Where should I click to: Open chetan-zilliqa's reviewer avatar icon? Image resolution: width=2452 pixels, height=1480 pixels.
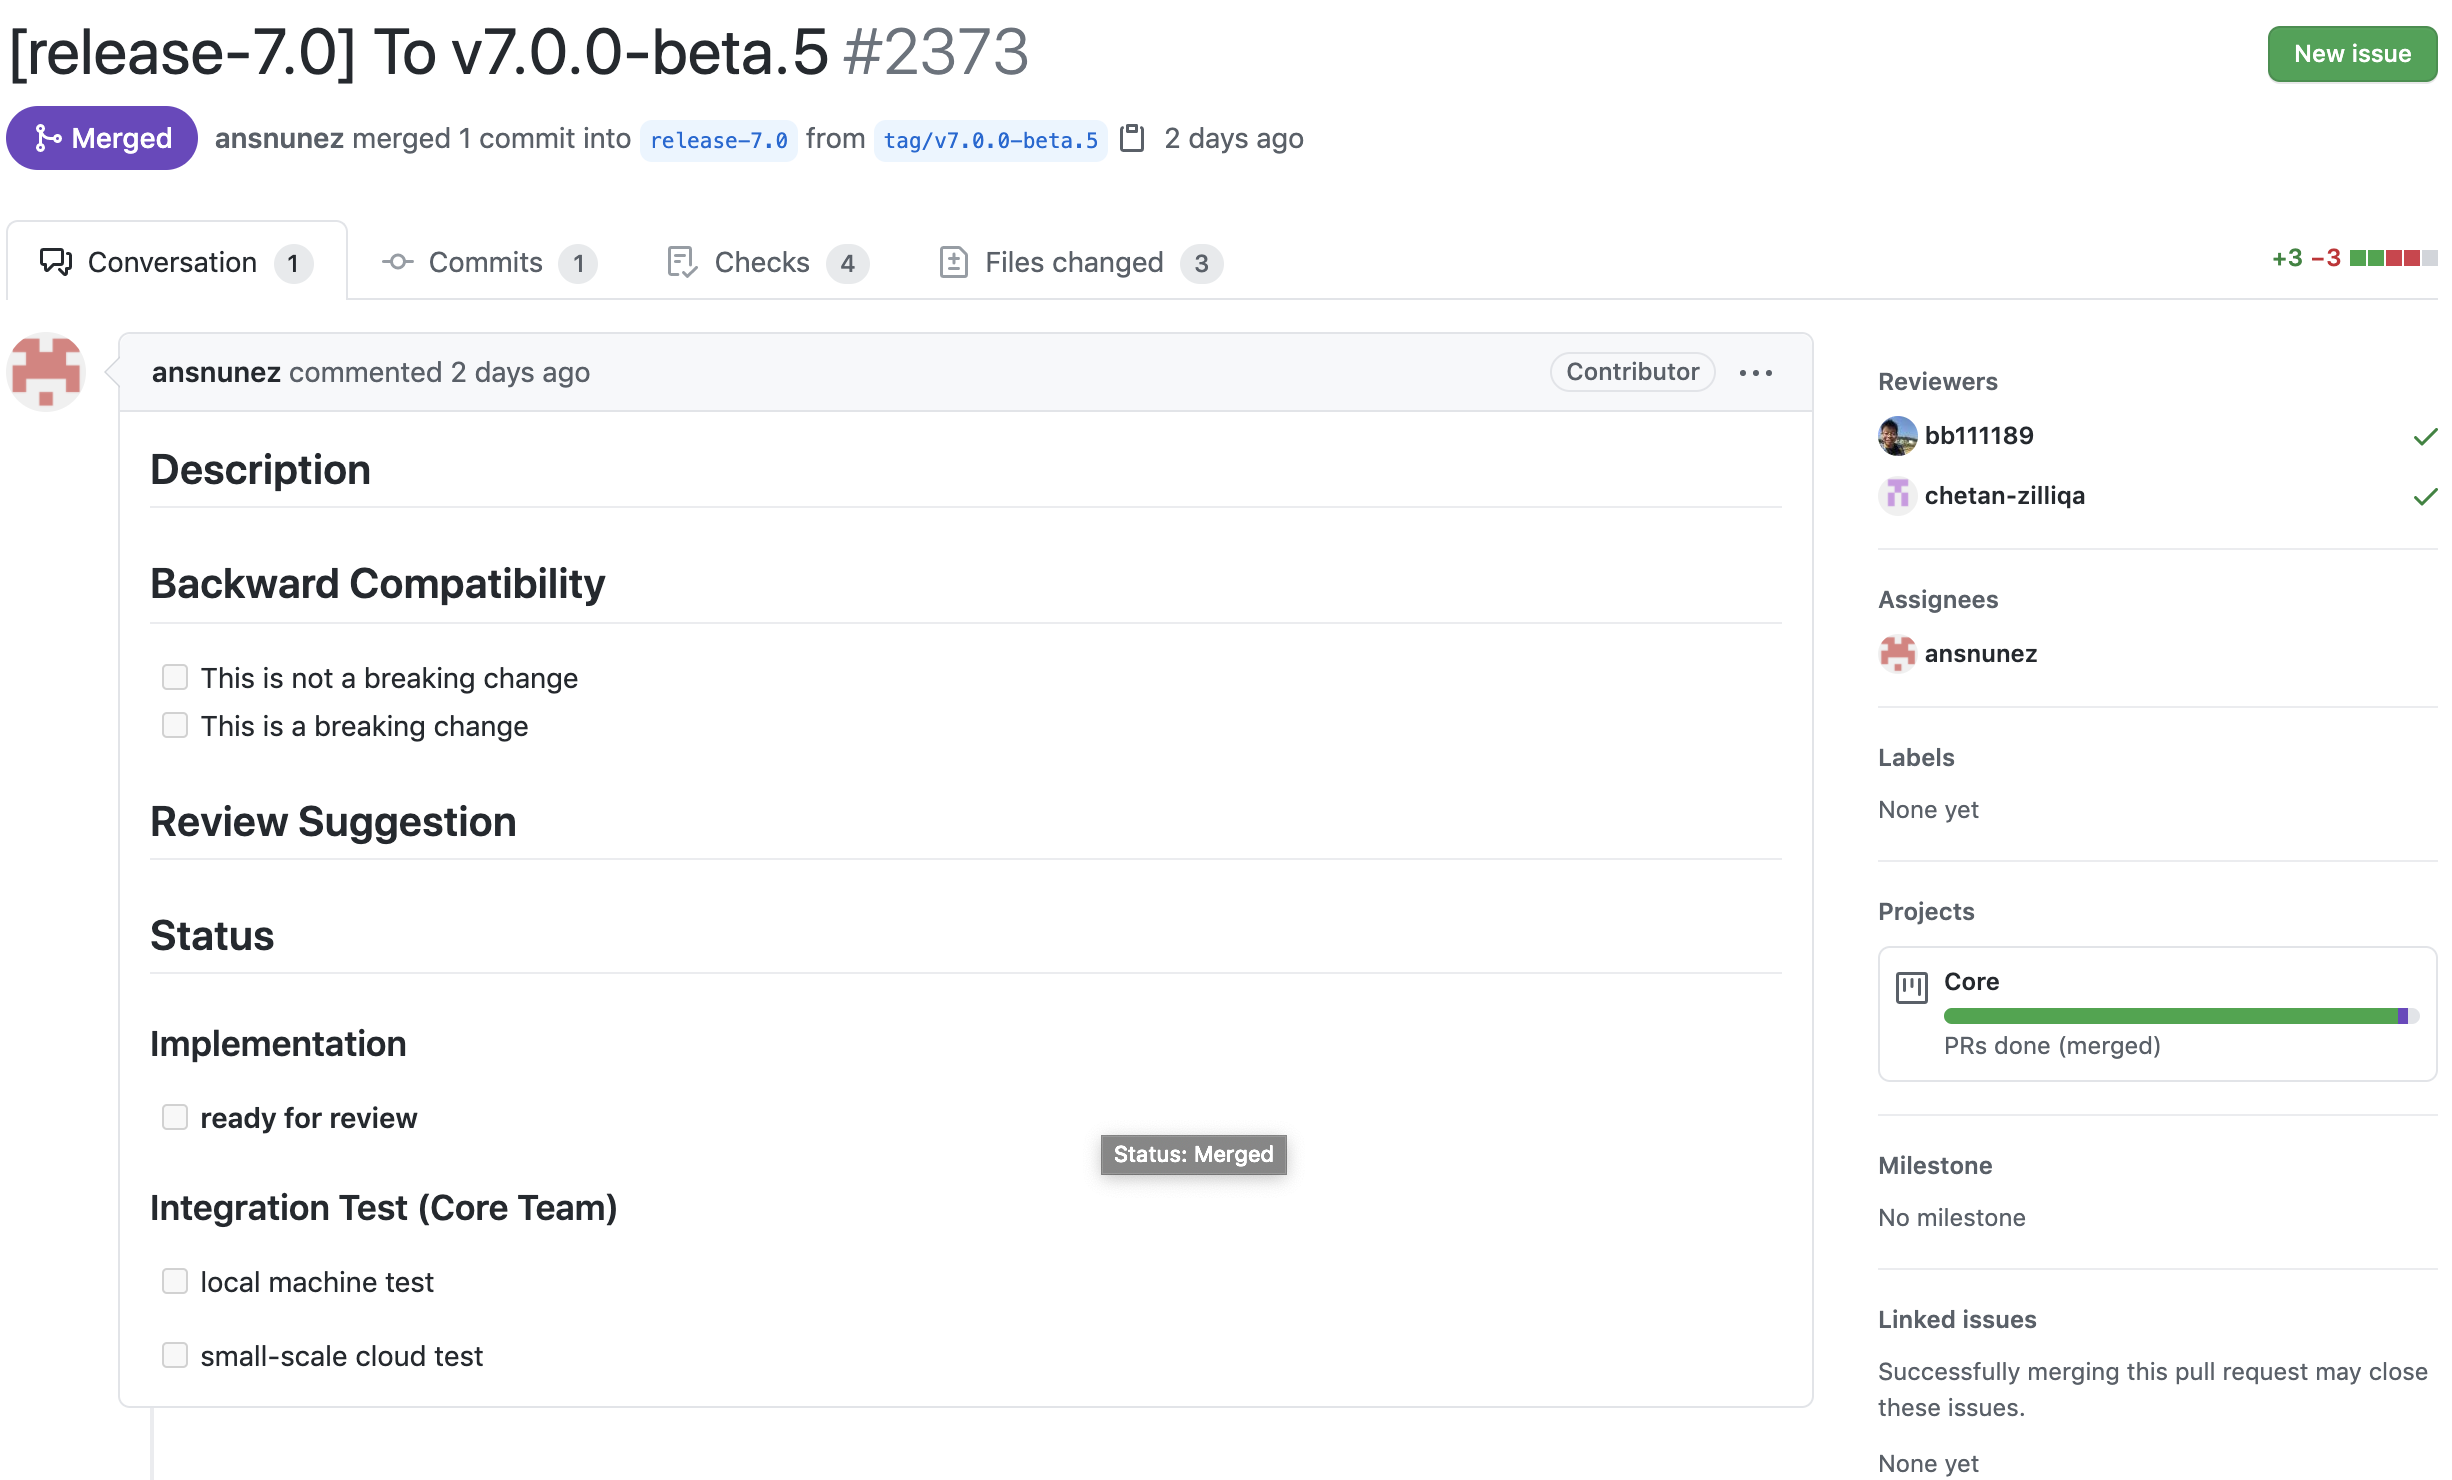click(x=1897, y=496)
